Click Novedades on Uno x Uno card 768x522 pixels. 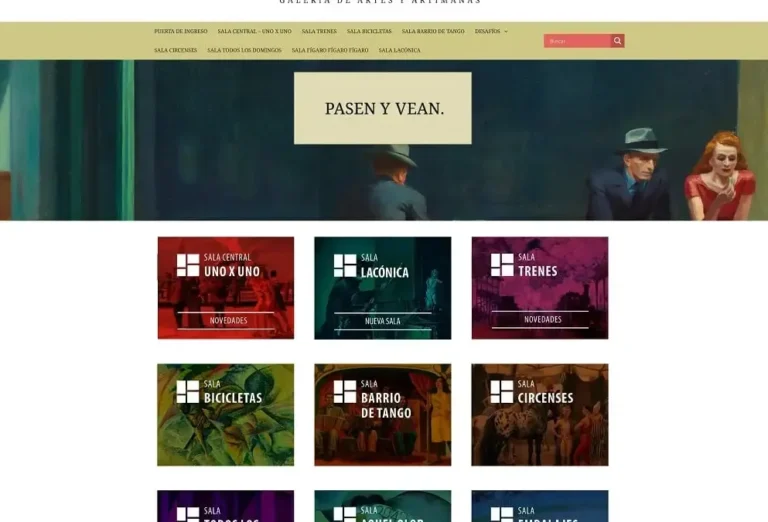pyautogui.click(x=228, y=321)
